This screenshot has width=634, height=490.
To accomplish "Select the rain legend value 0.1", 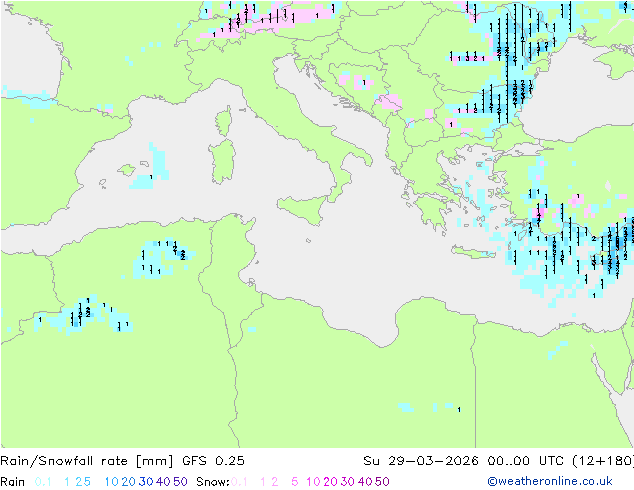I will (43, 482).
